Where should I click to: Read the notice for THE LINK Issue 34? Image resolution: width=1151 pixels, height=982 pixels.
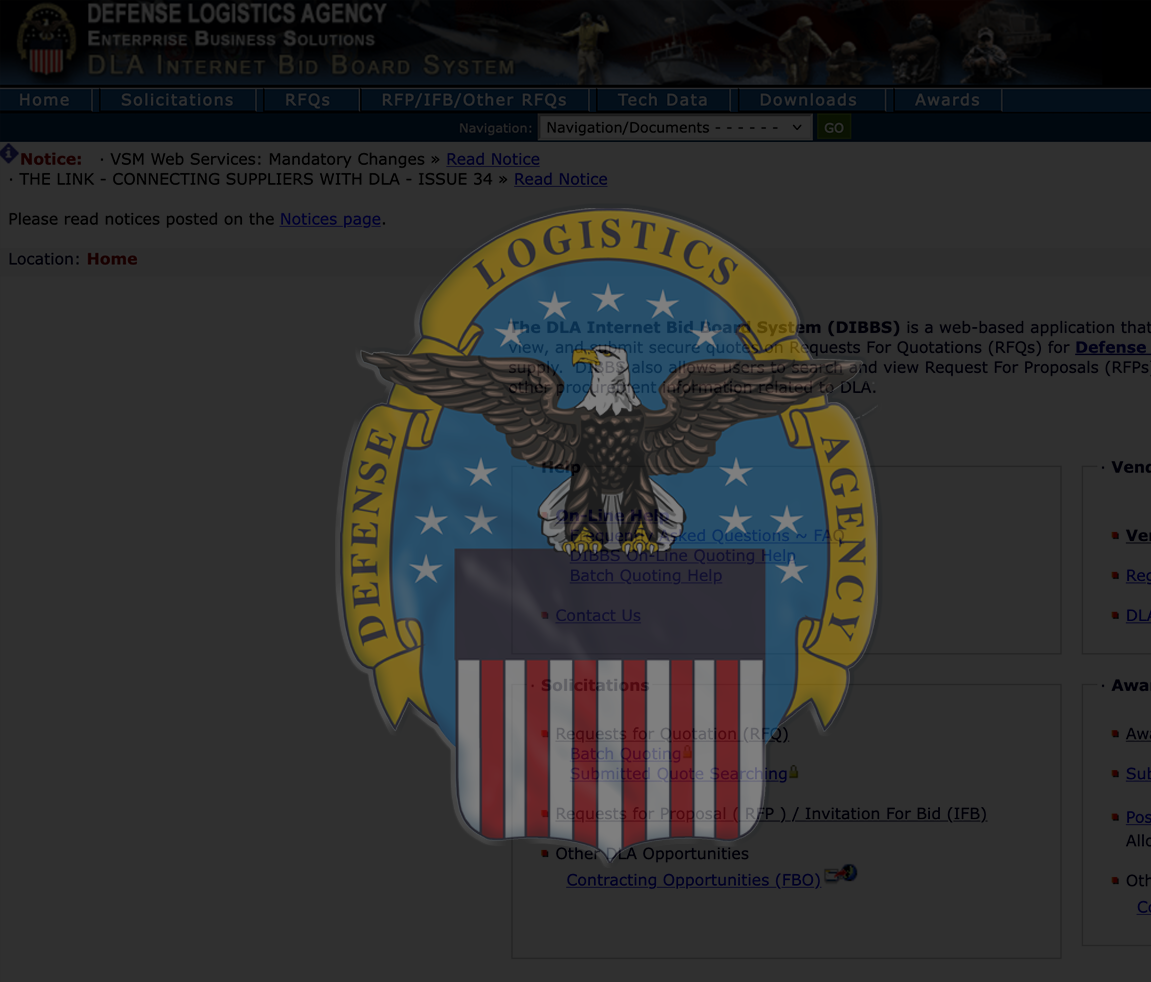[x=560, y=179]
